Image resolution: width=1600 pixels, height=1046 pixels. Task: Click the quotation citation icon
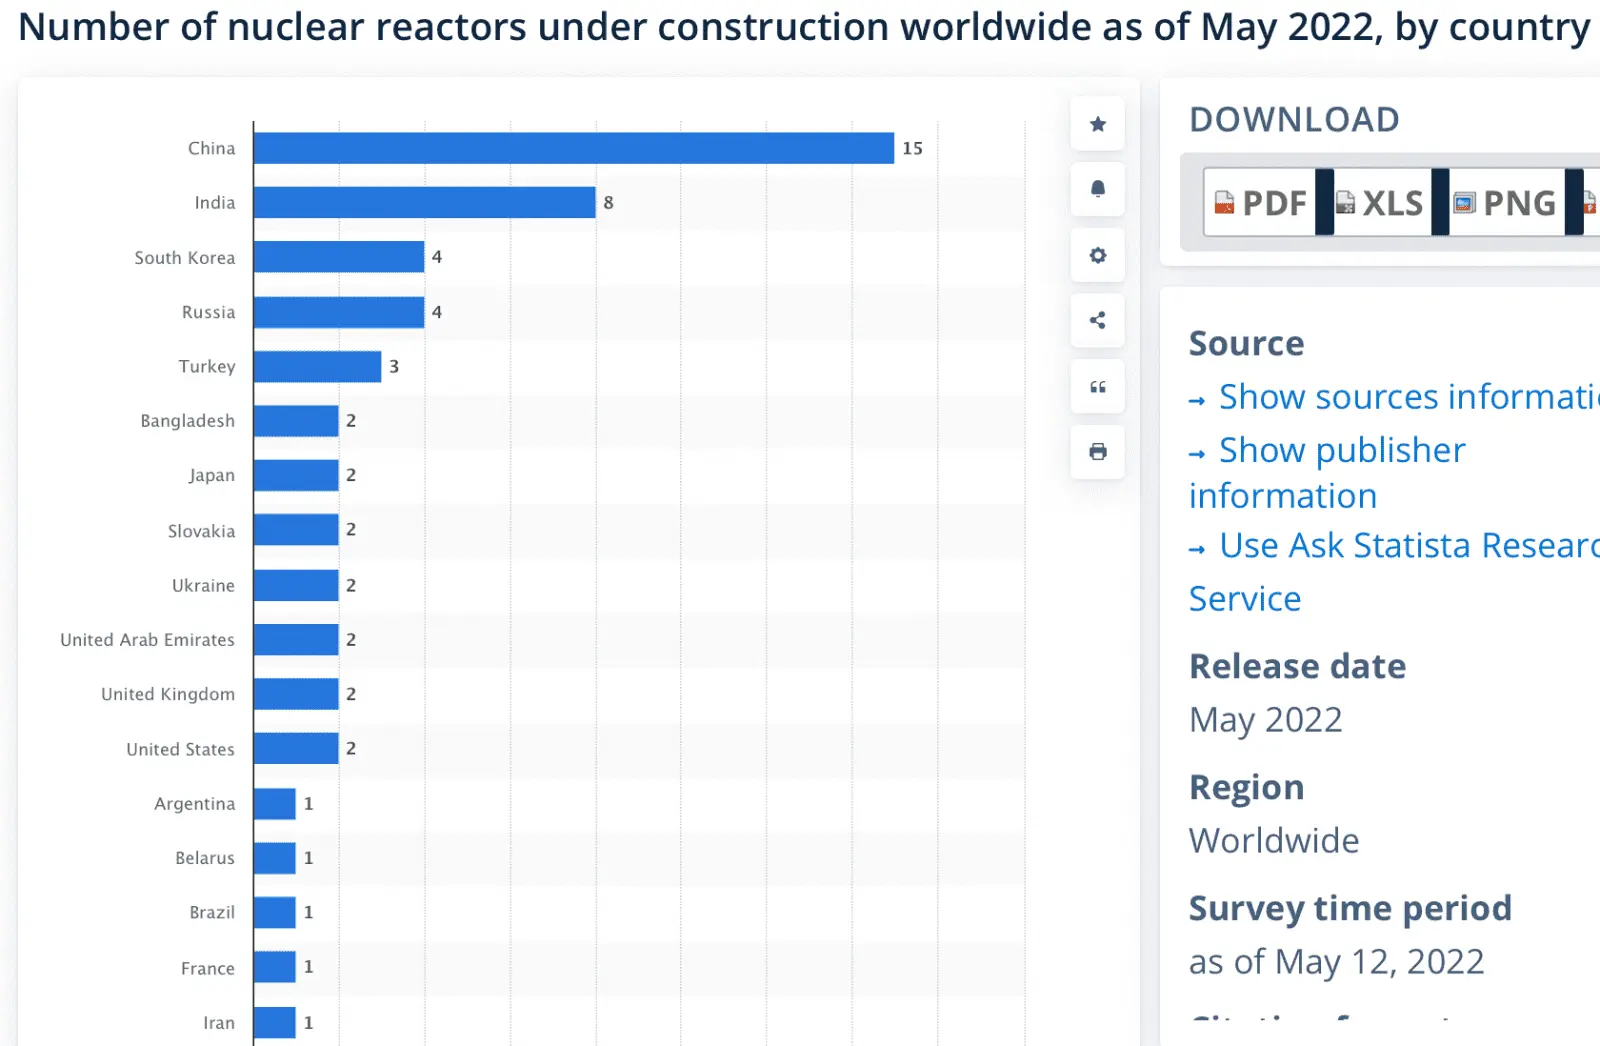tap(1097, 387)
